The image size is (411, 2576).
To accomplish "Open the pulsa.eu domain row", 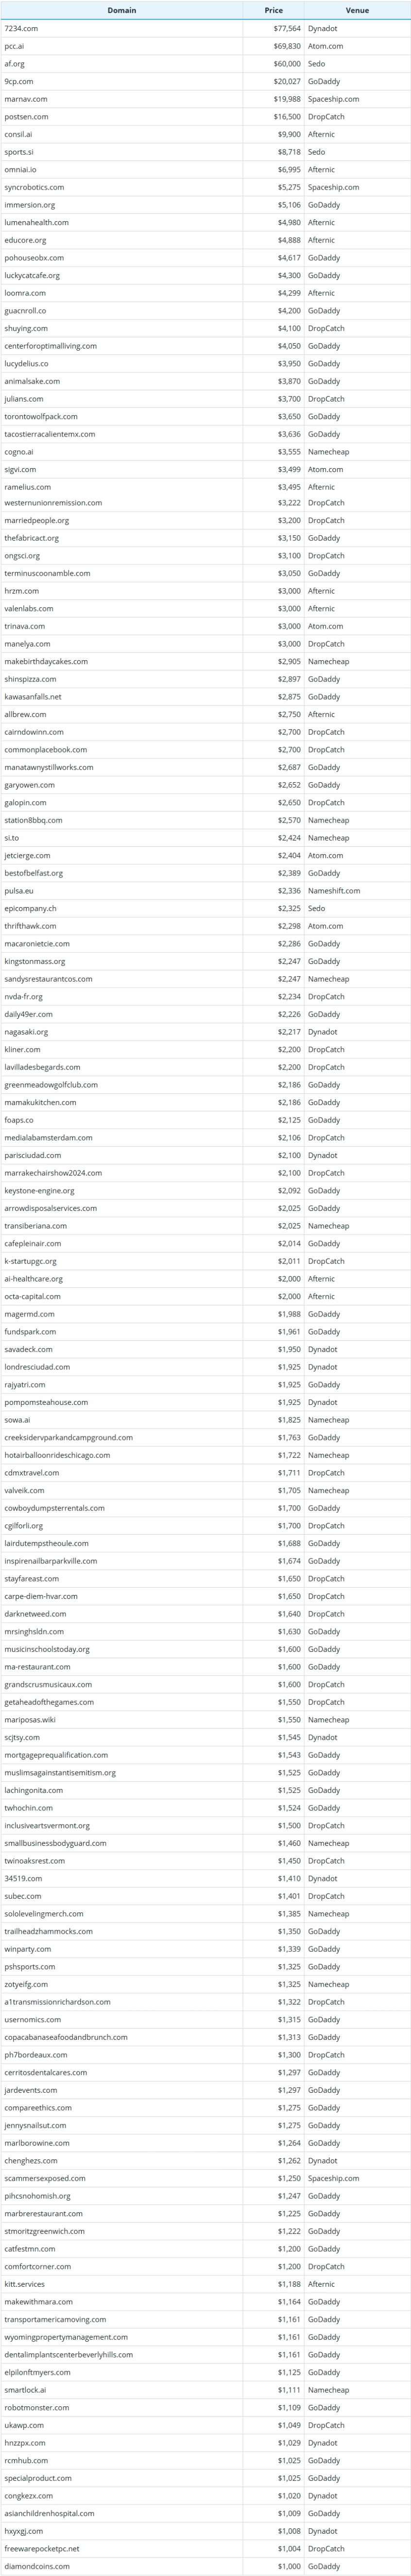I will point(205,891).
